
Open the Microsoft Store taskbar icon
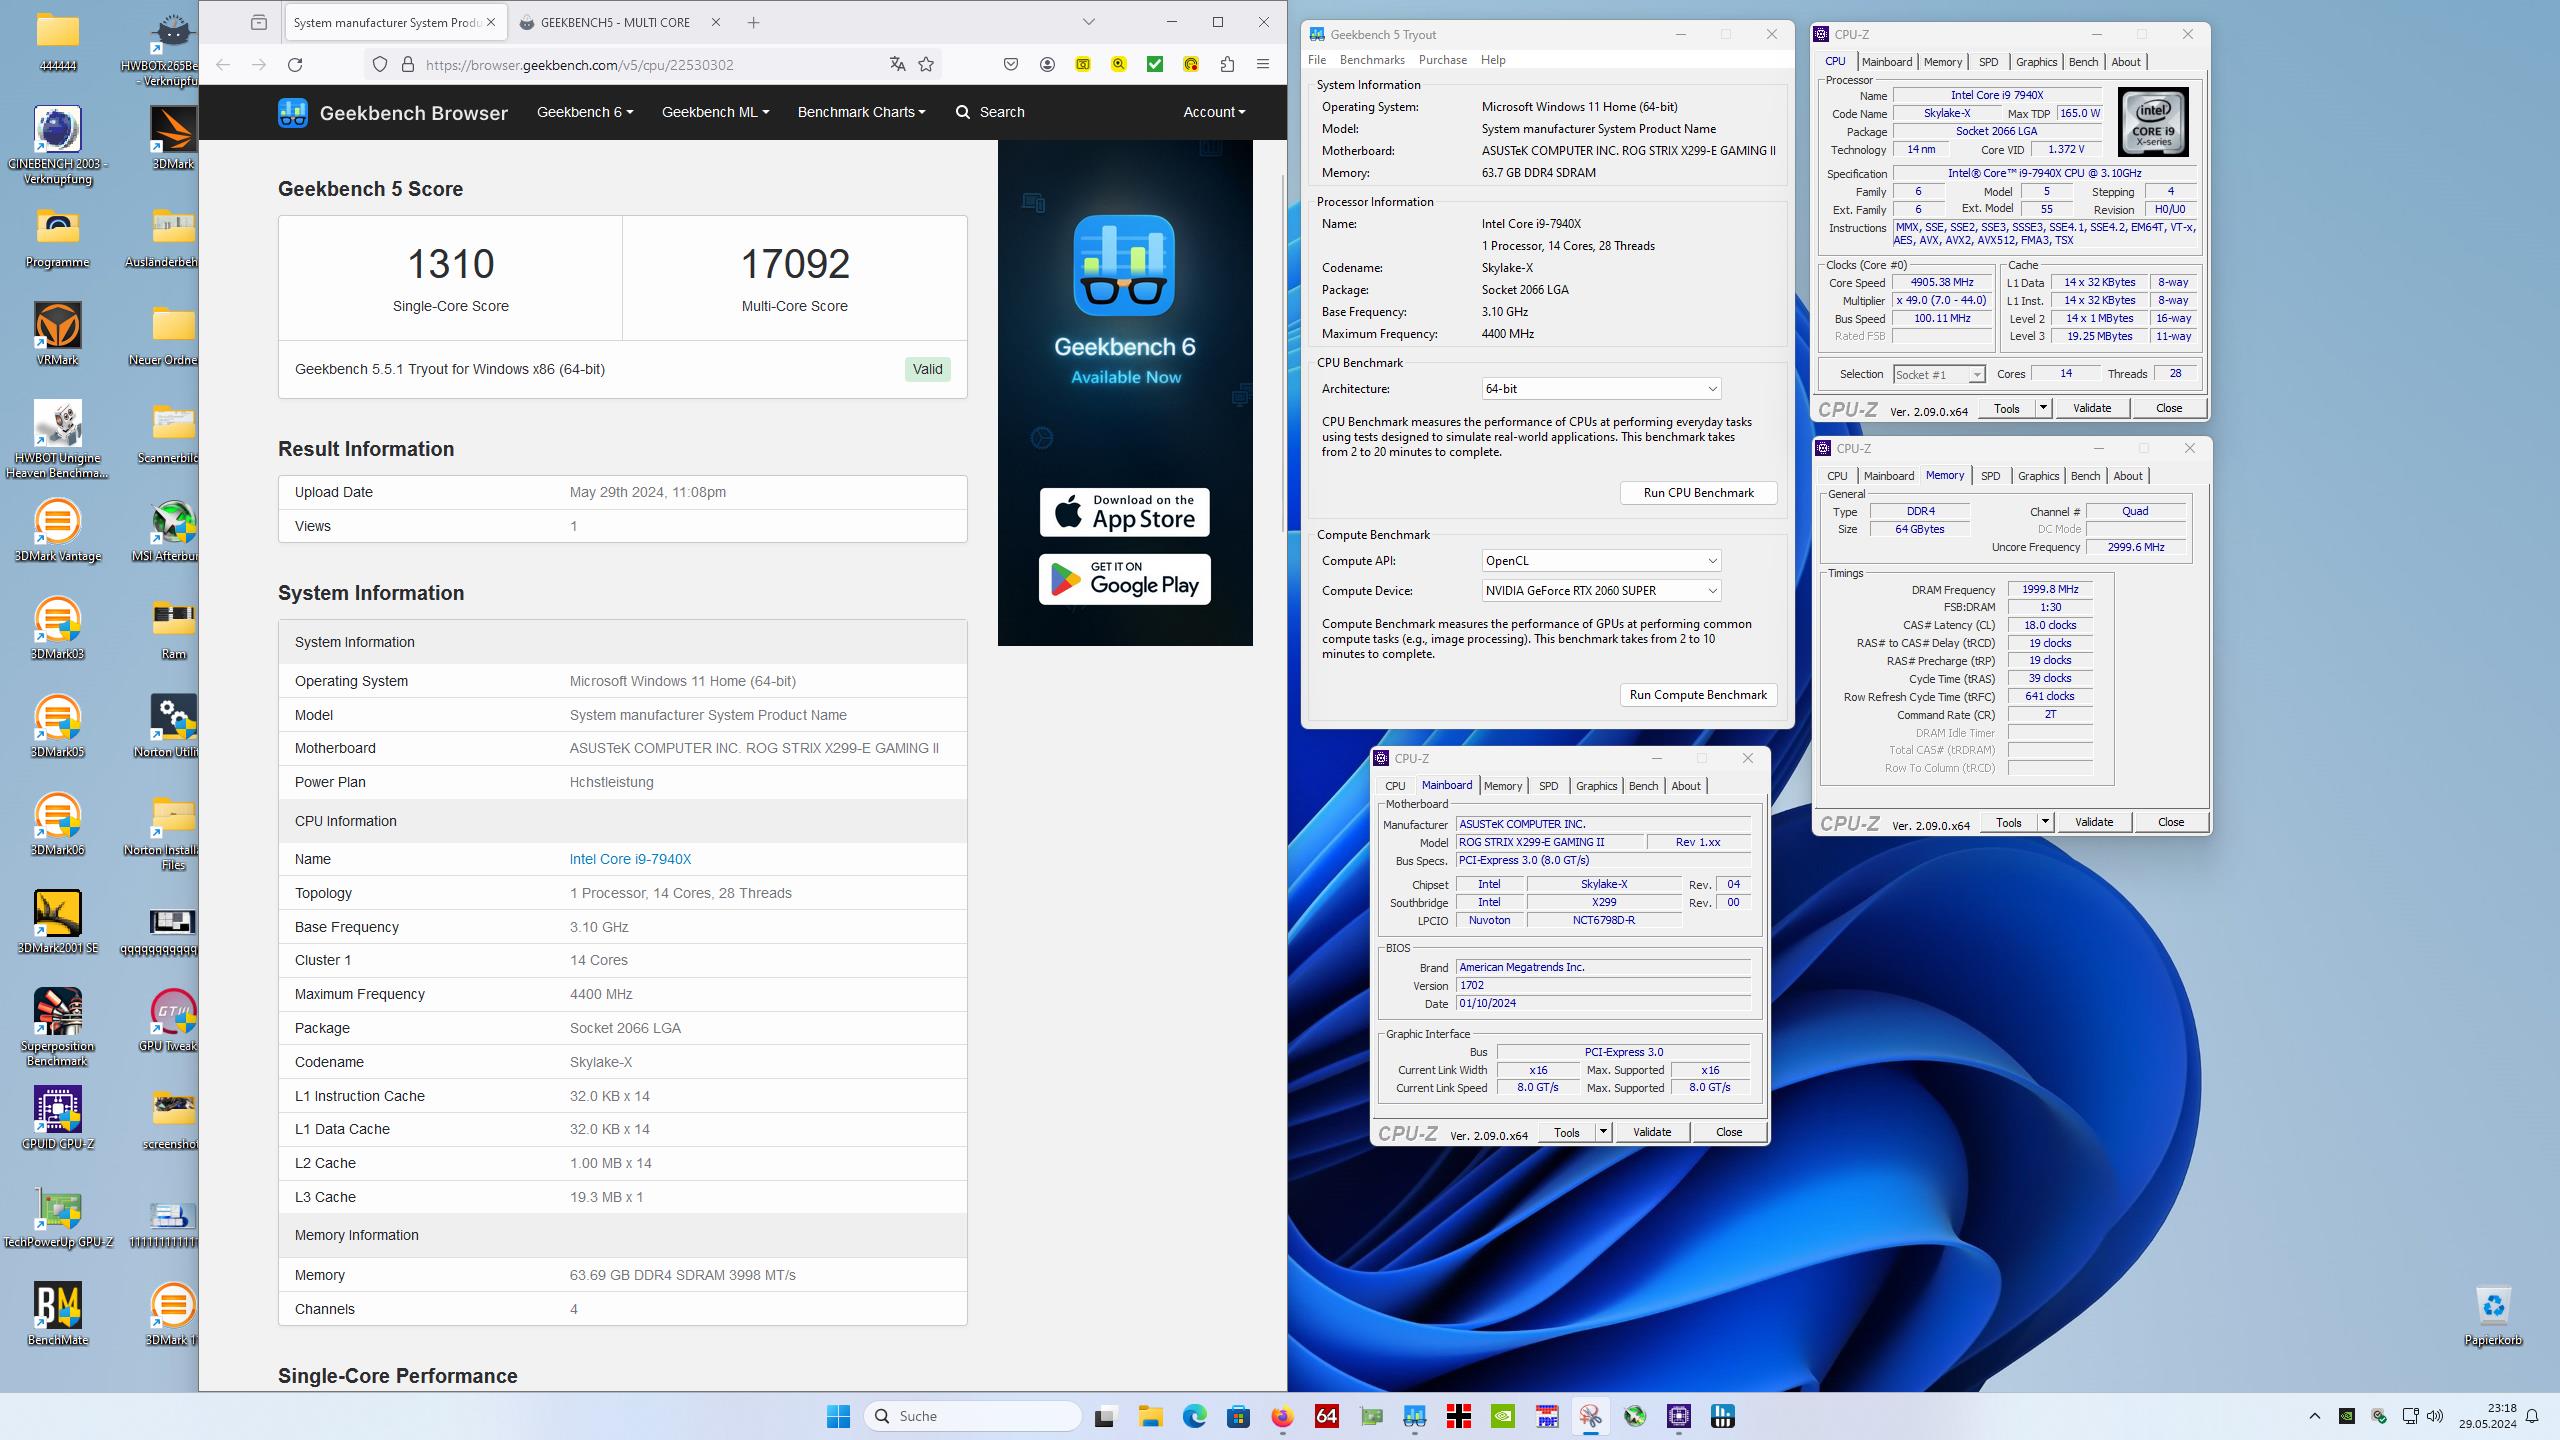[1238, 1416]
